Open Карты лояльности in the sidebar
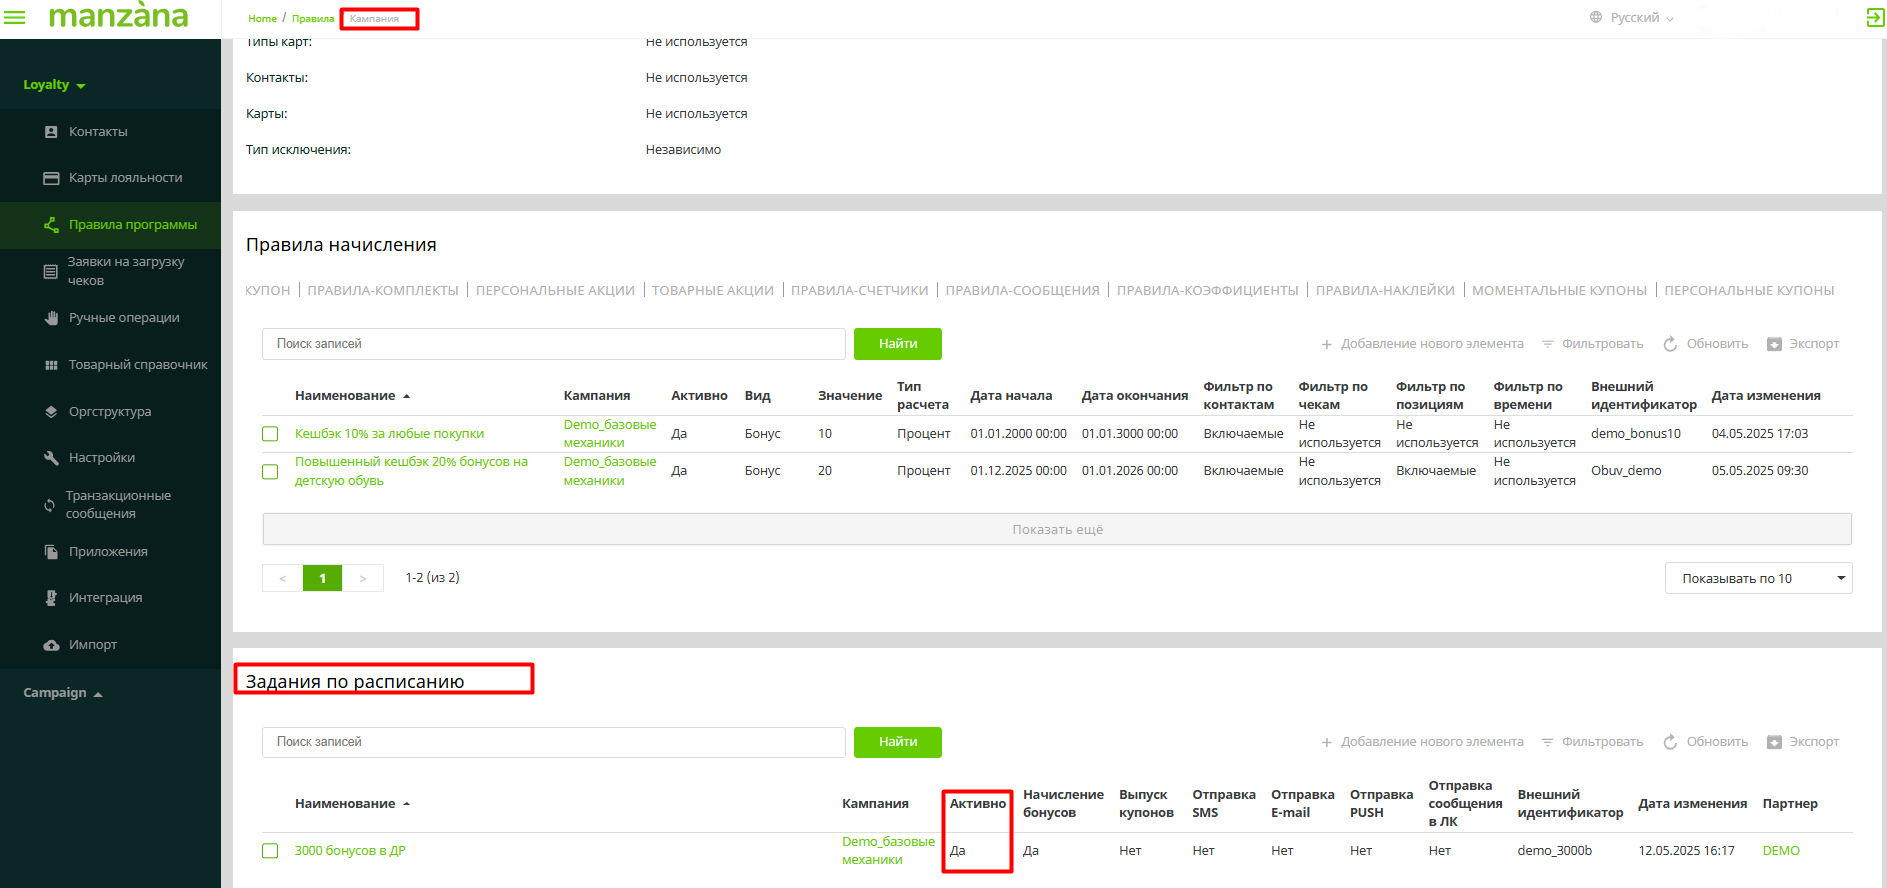This screenshot has height=888, width=1887. [125, 178]
